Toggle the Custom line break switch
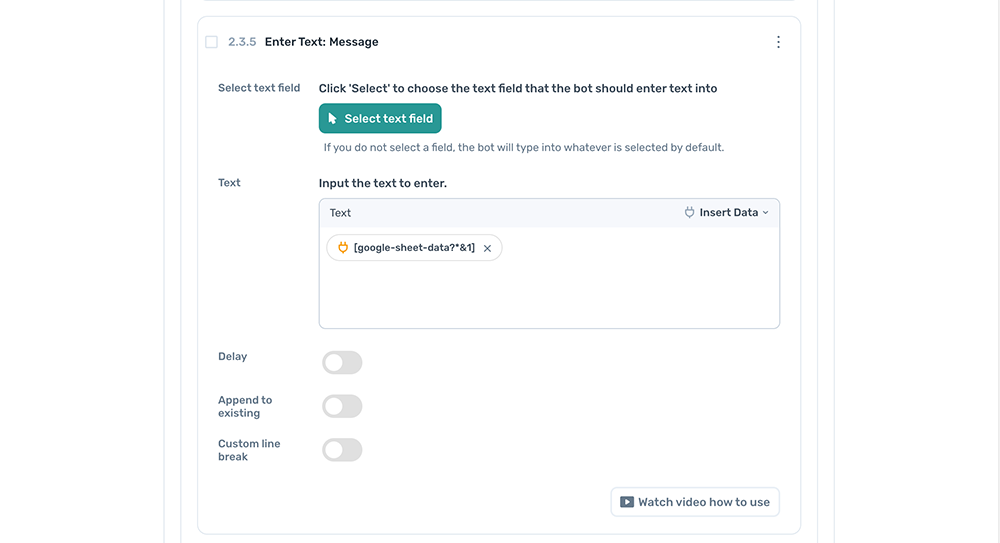Screen dimensions: 1000x543 [x=342, y=450]
